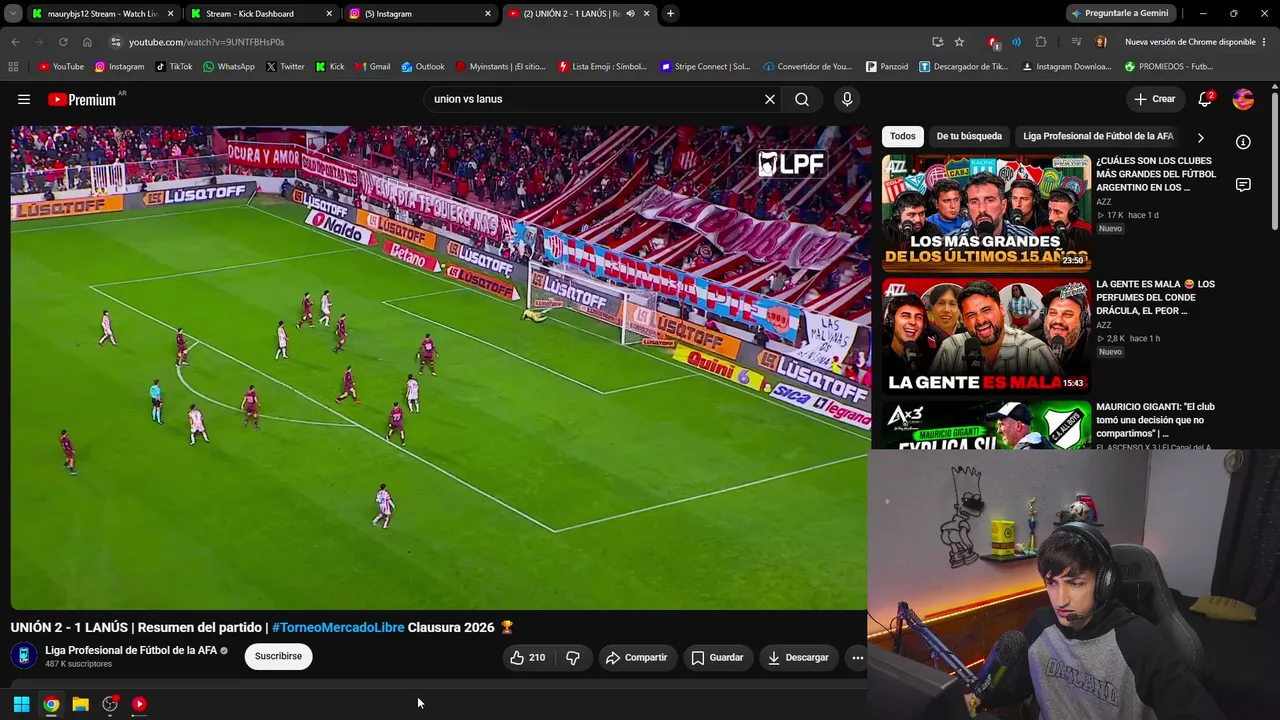Click the Guardar button
The width and height of the screenshot is (1280, 720).
click(718, 657)
